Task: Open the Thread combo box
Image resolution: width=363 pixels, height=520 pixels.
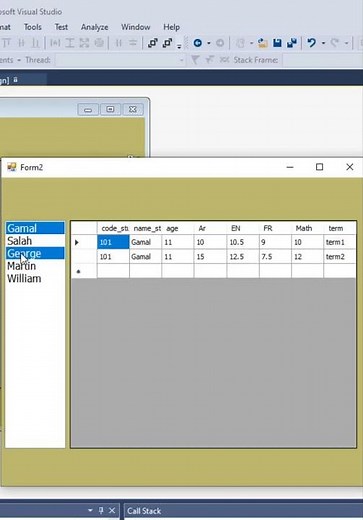Action: pyautogui.click(x=120, y=60)
